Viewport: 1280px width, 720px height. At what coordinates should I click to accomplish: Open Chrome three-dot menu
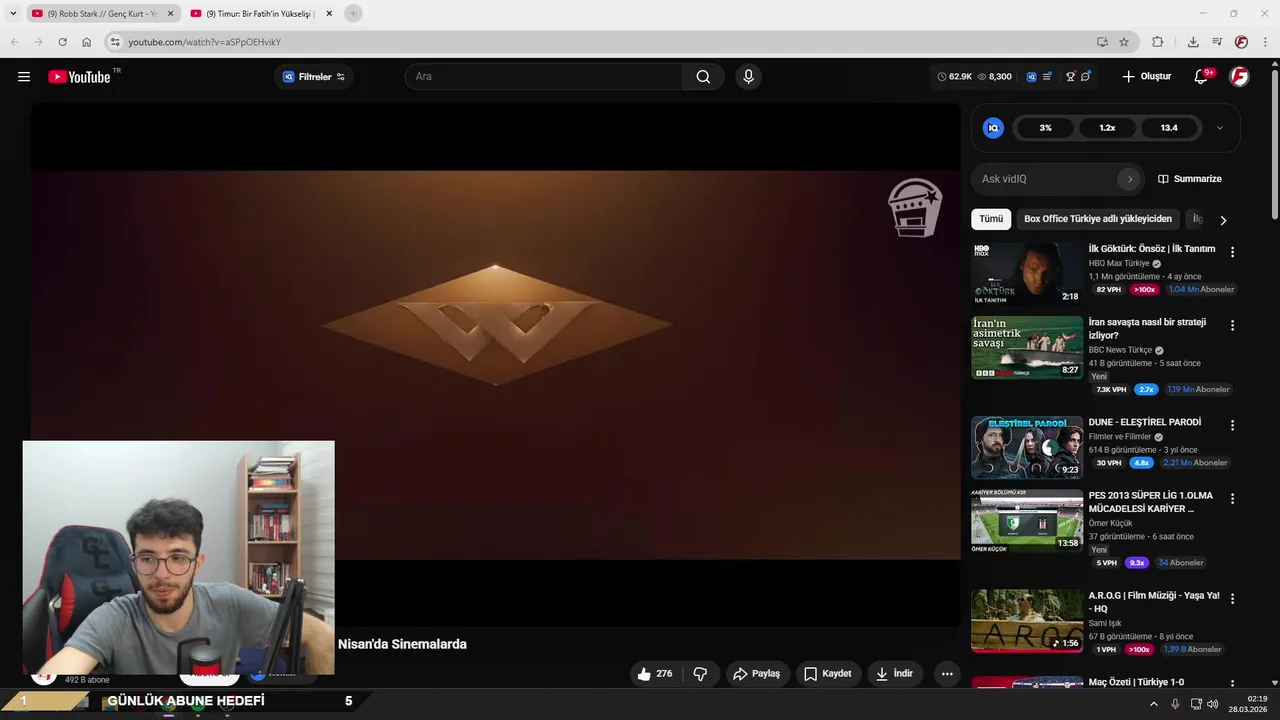[x=1265, y=42]
